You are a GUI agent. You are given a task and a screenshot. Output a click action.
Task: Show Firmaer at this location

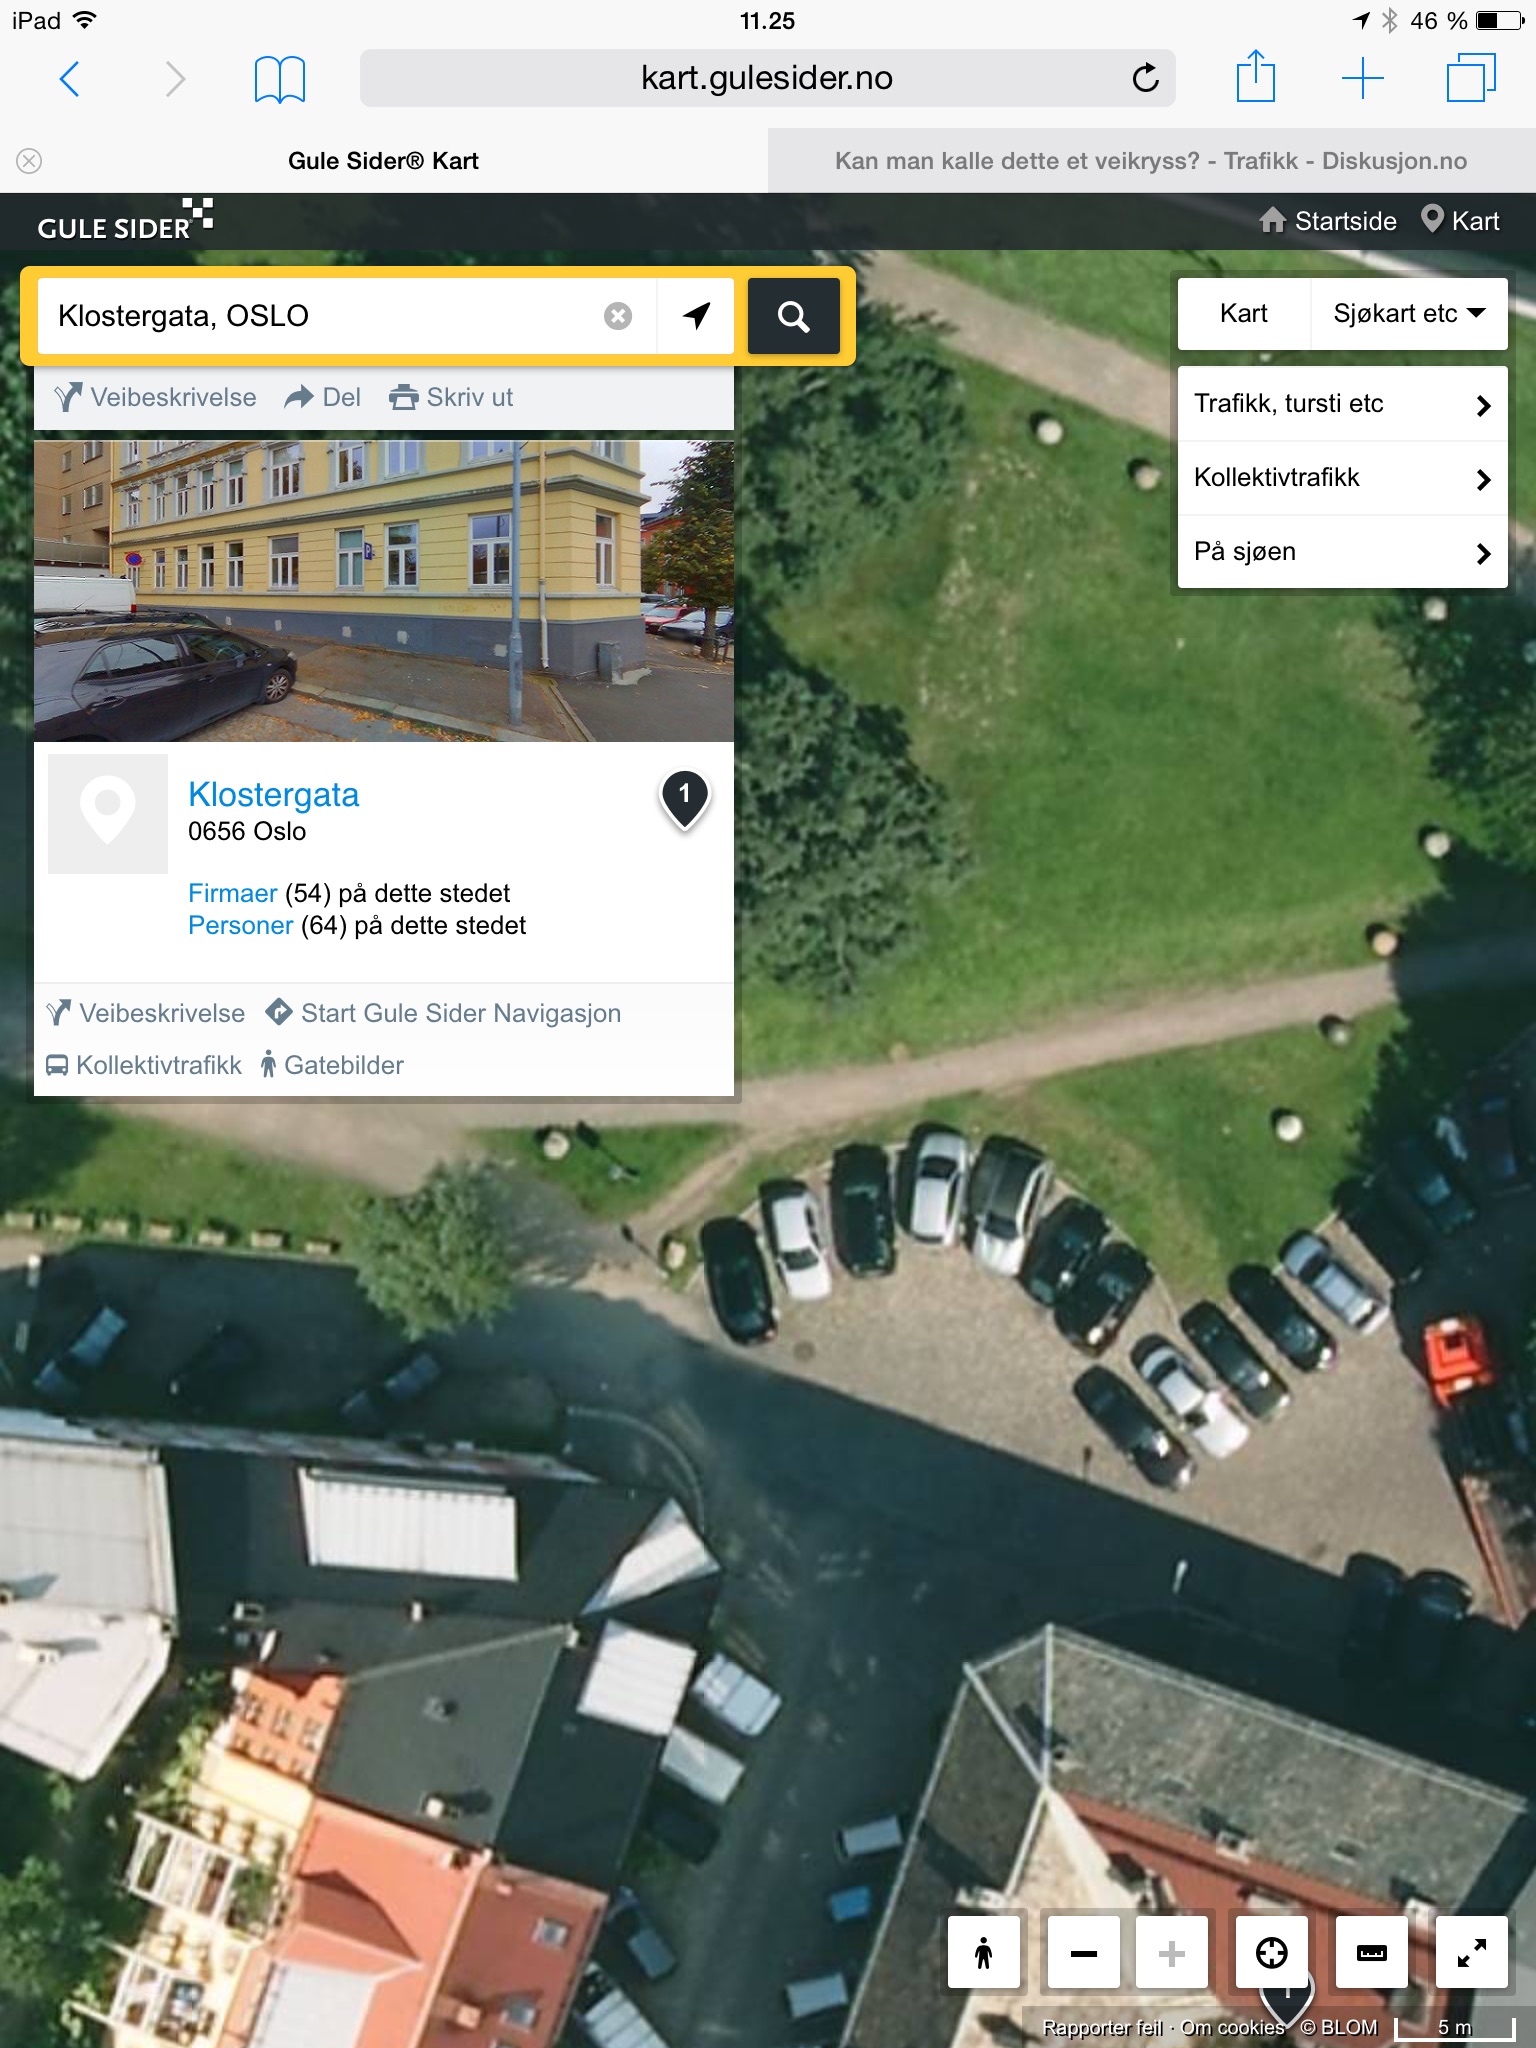tap(232, 893)
